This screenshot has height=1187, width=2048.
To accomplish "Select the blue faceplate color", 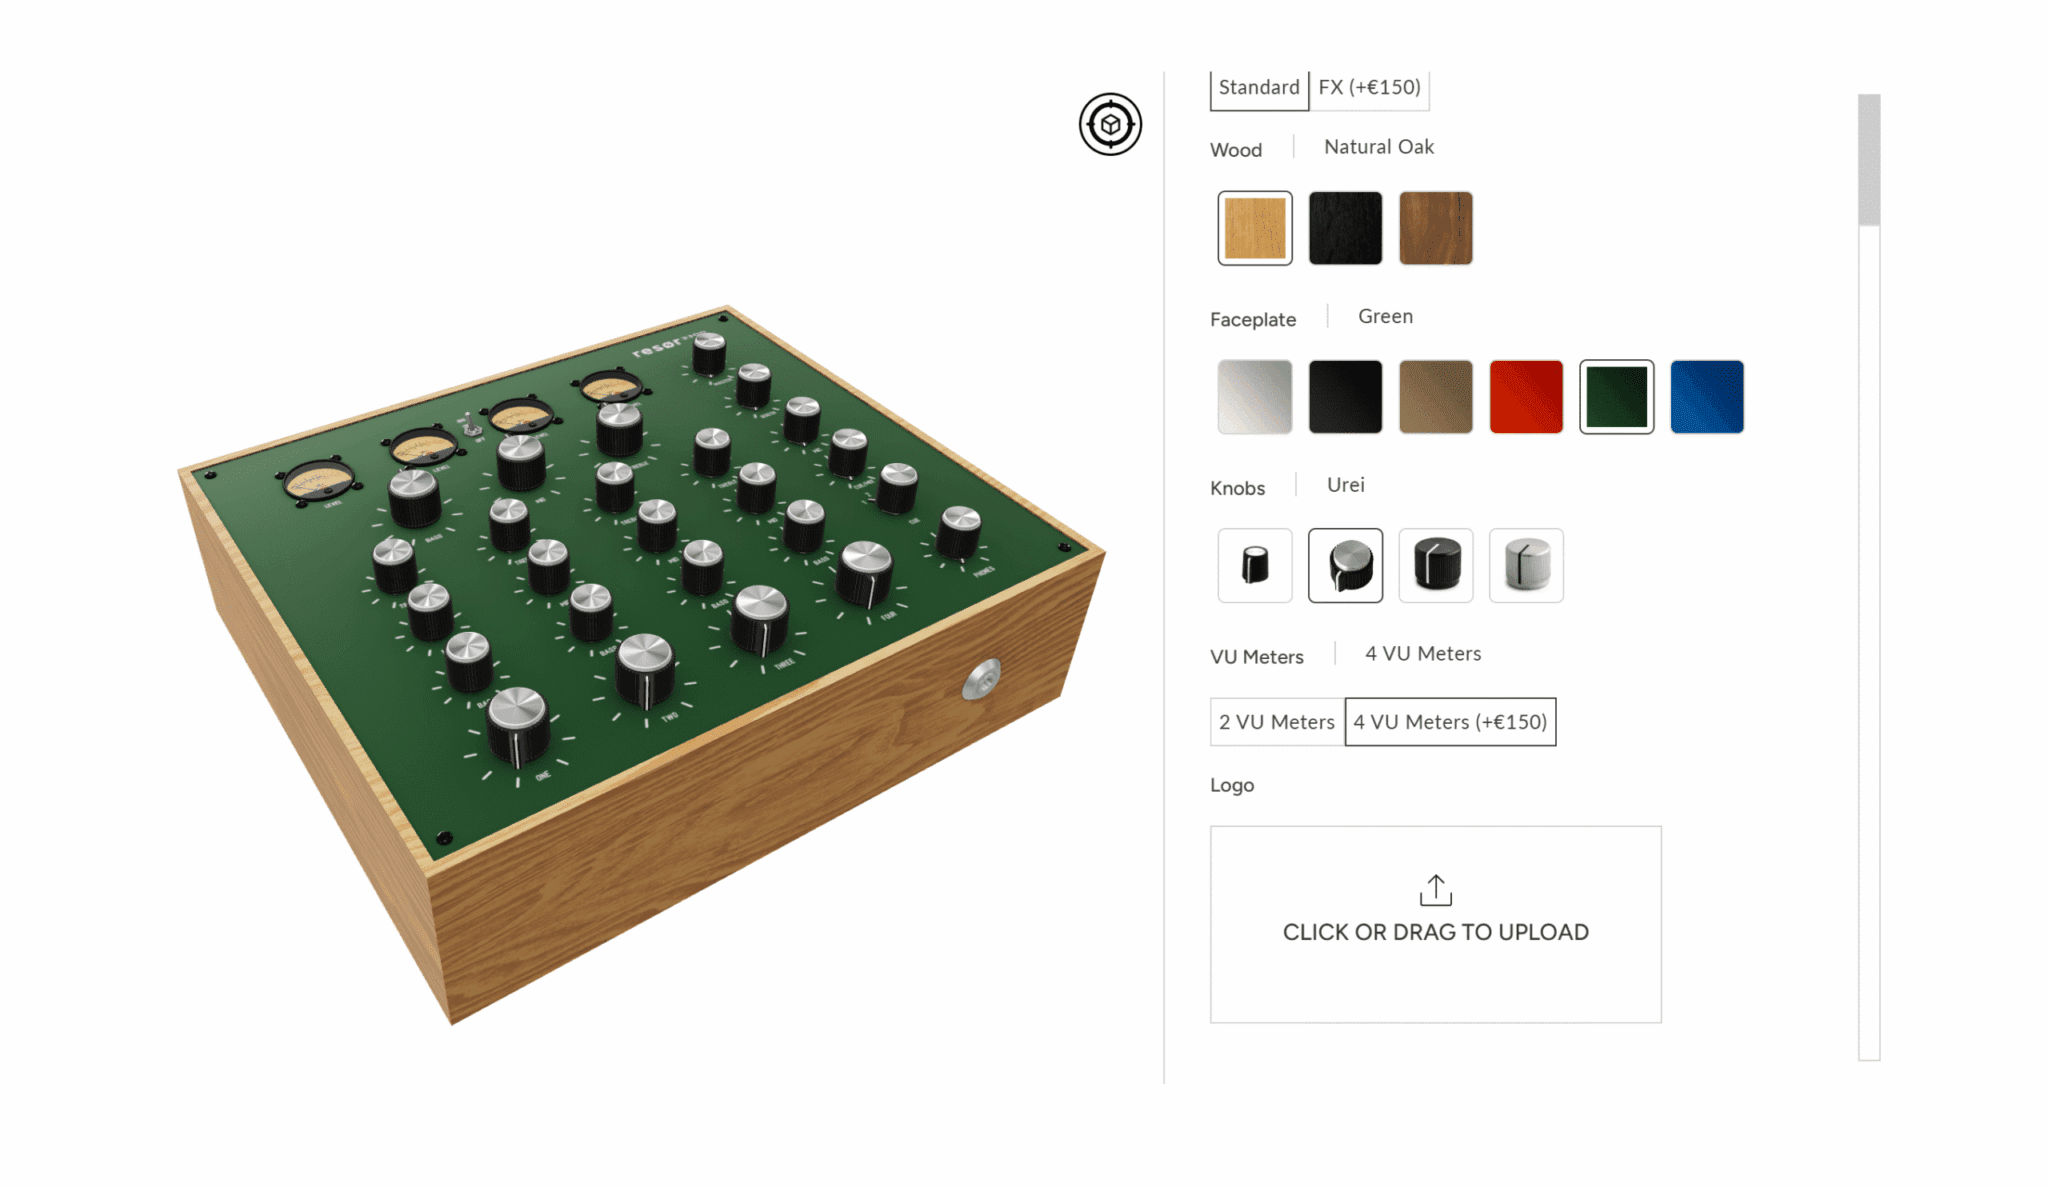I will (x=1707, y=397).
